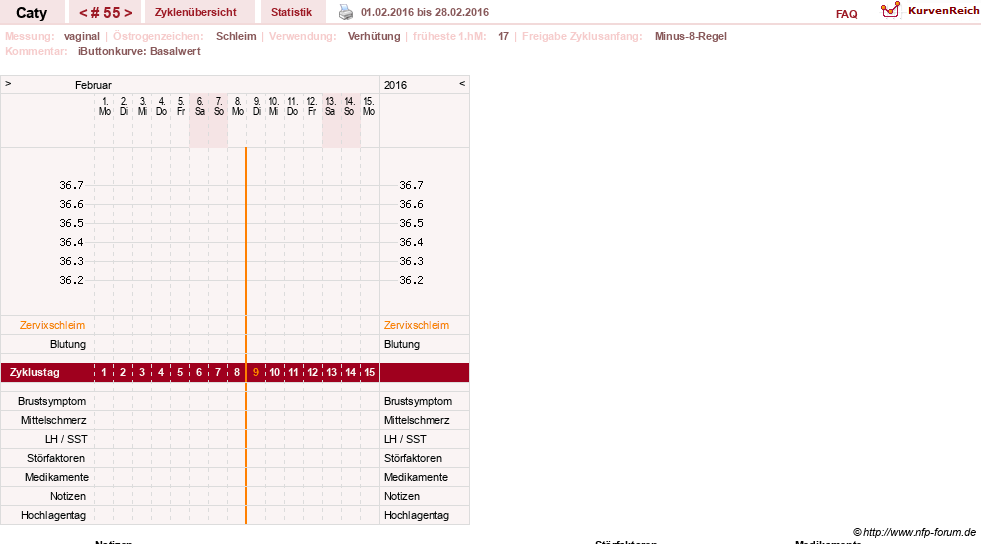The height and width of the screenshot is (544, 981).
Task: Open the FAQ link
Action: 846,14
